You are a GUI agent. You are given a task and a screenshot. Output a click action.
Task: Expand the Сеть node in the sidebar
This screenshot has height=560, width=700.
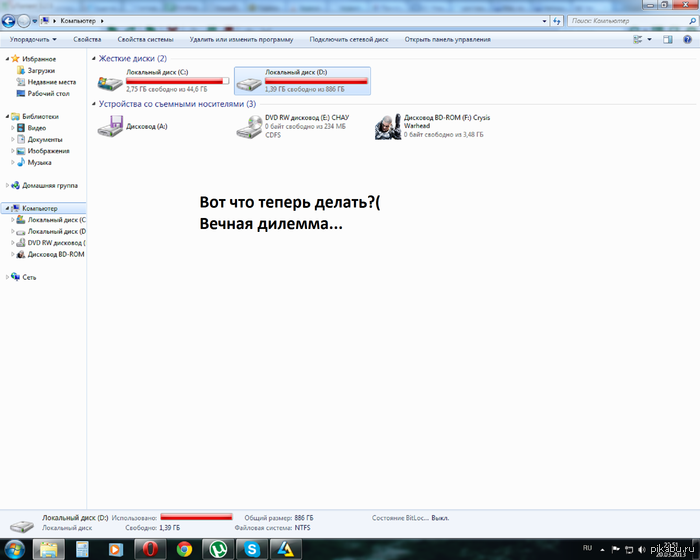8,277
